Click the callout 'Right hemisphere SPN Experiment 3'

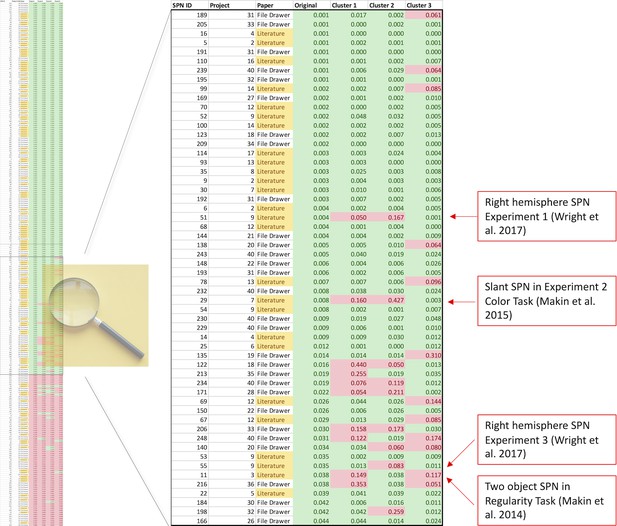547,439
